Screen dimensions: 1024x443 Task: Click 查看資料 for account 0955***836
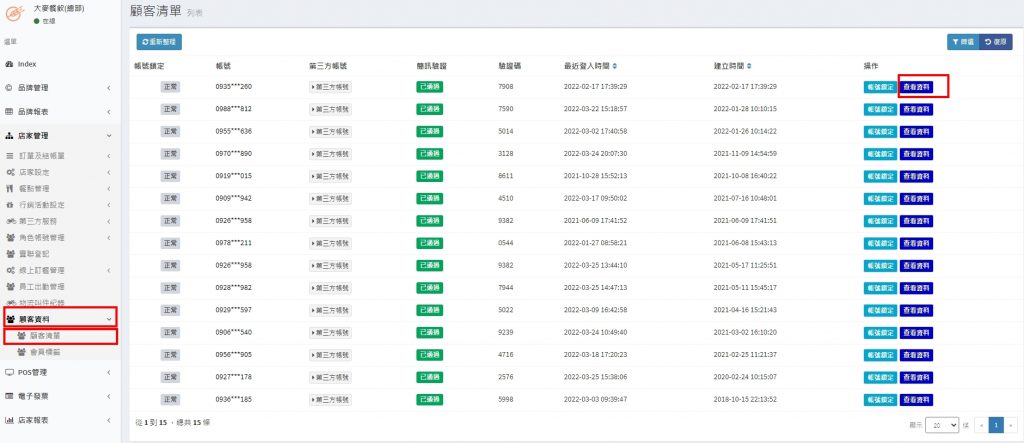tap(915, 132)
